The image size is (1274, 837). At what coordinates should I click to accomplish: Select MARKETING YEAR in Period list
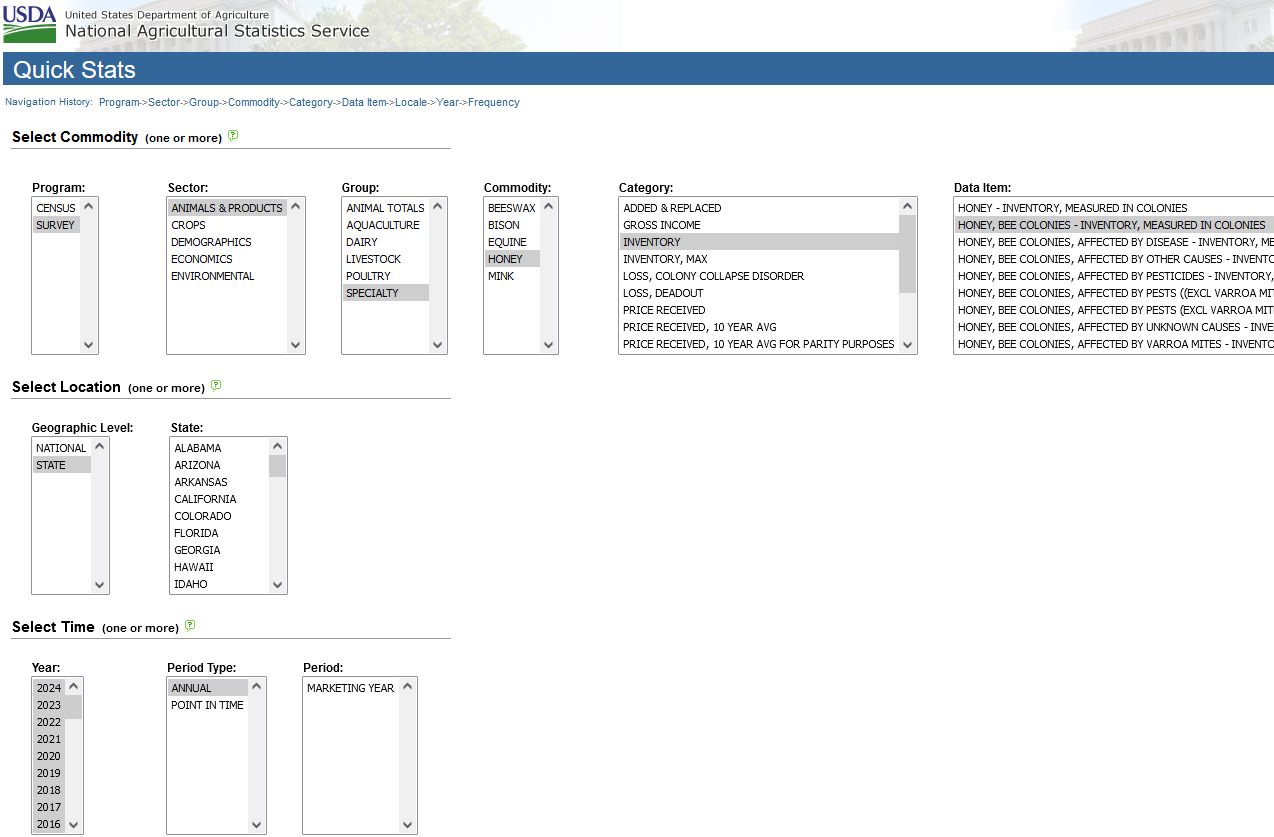[350, 688]
